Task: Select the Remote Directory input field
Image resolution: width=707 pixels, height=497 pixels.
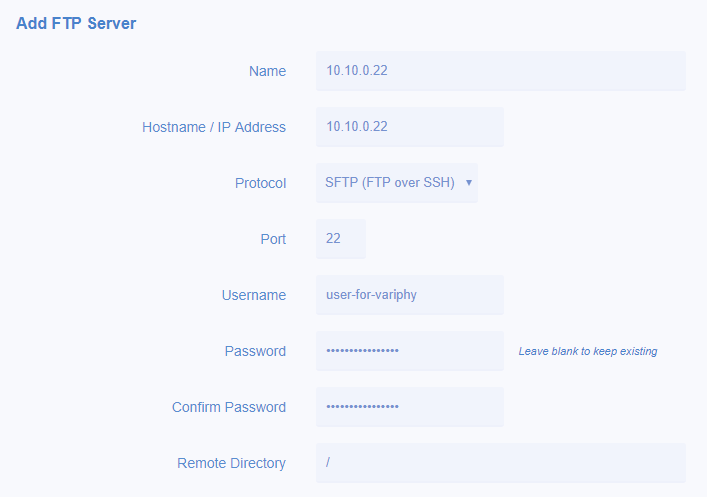Action: coord(500,463)
